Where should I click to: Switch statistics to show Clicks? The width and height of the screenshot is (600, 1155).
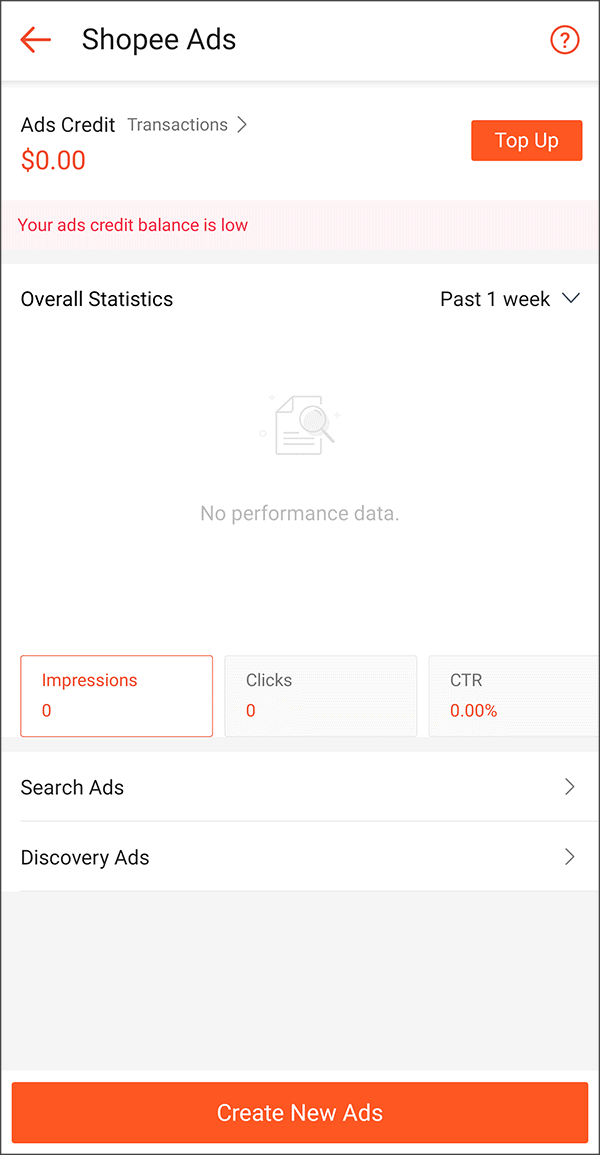click(x=321, y=695)
